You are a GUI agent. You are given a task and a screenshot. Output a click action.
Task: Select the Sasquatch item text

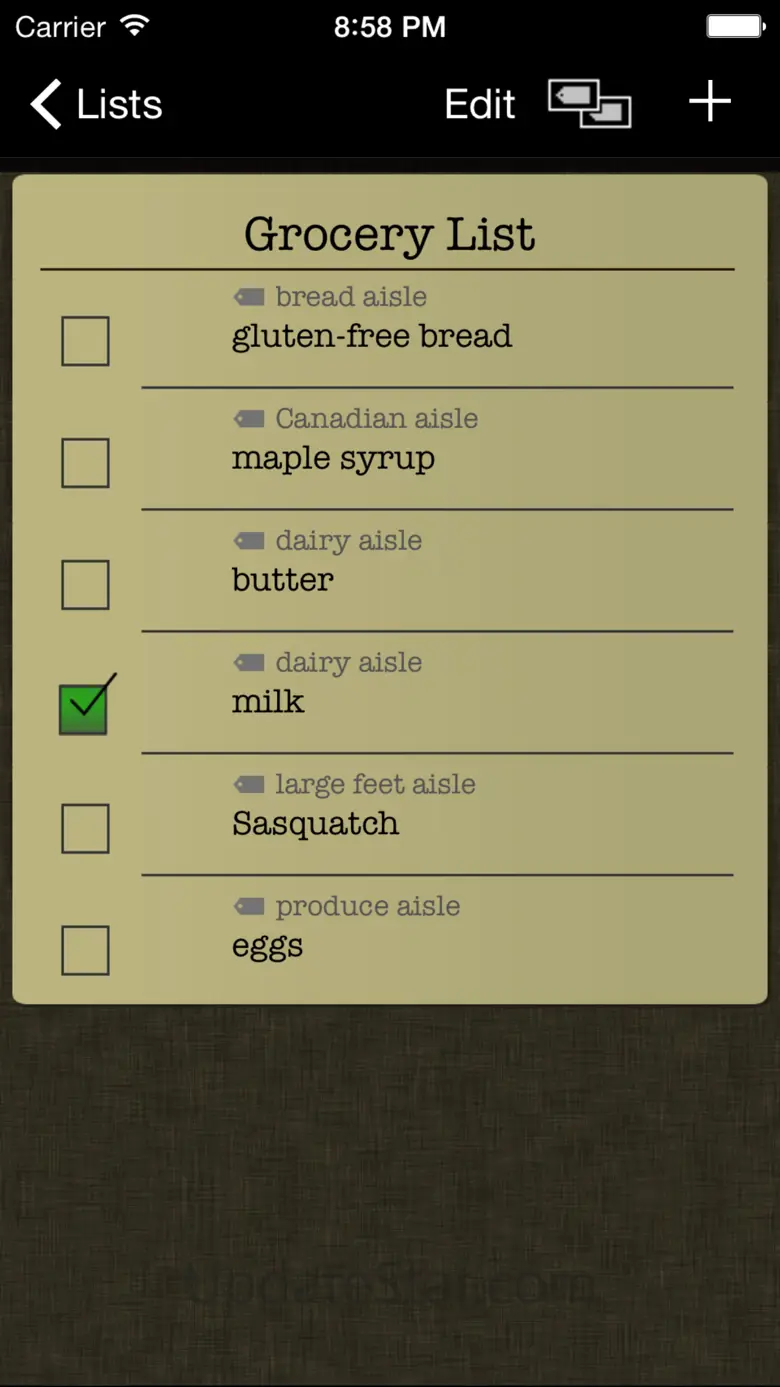[315, 824]
